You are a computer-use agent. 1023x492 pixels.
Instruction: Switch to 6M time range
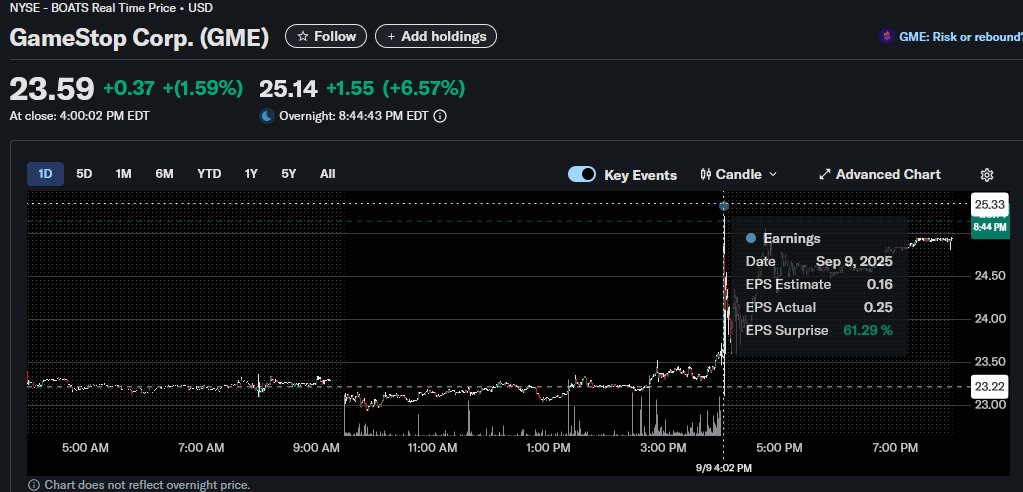tap(164, 174)
